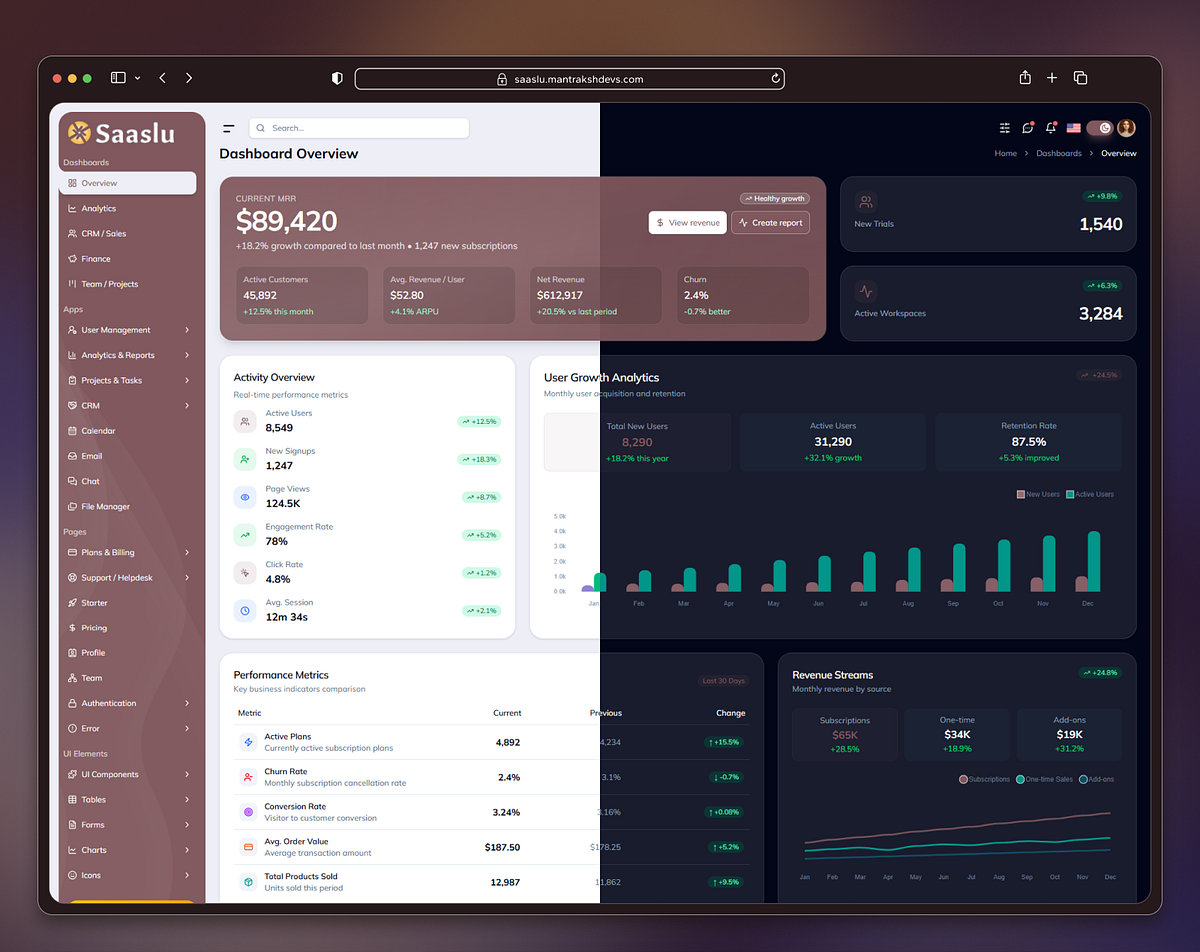
Task: Expand Support / Helpdesk chevron in sidebar
Action: [x=187, y=577]
